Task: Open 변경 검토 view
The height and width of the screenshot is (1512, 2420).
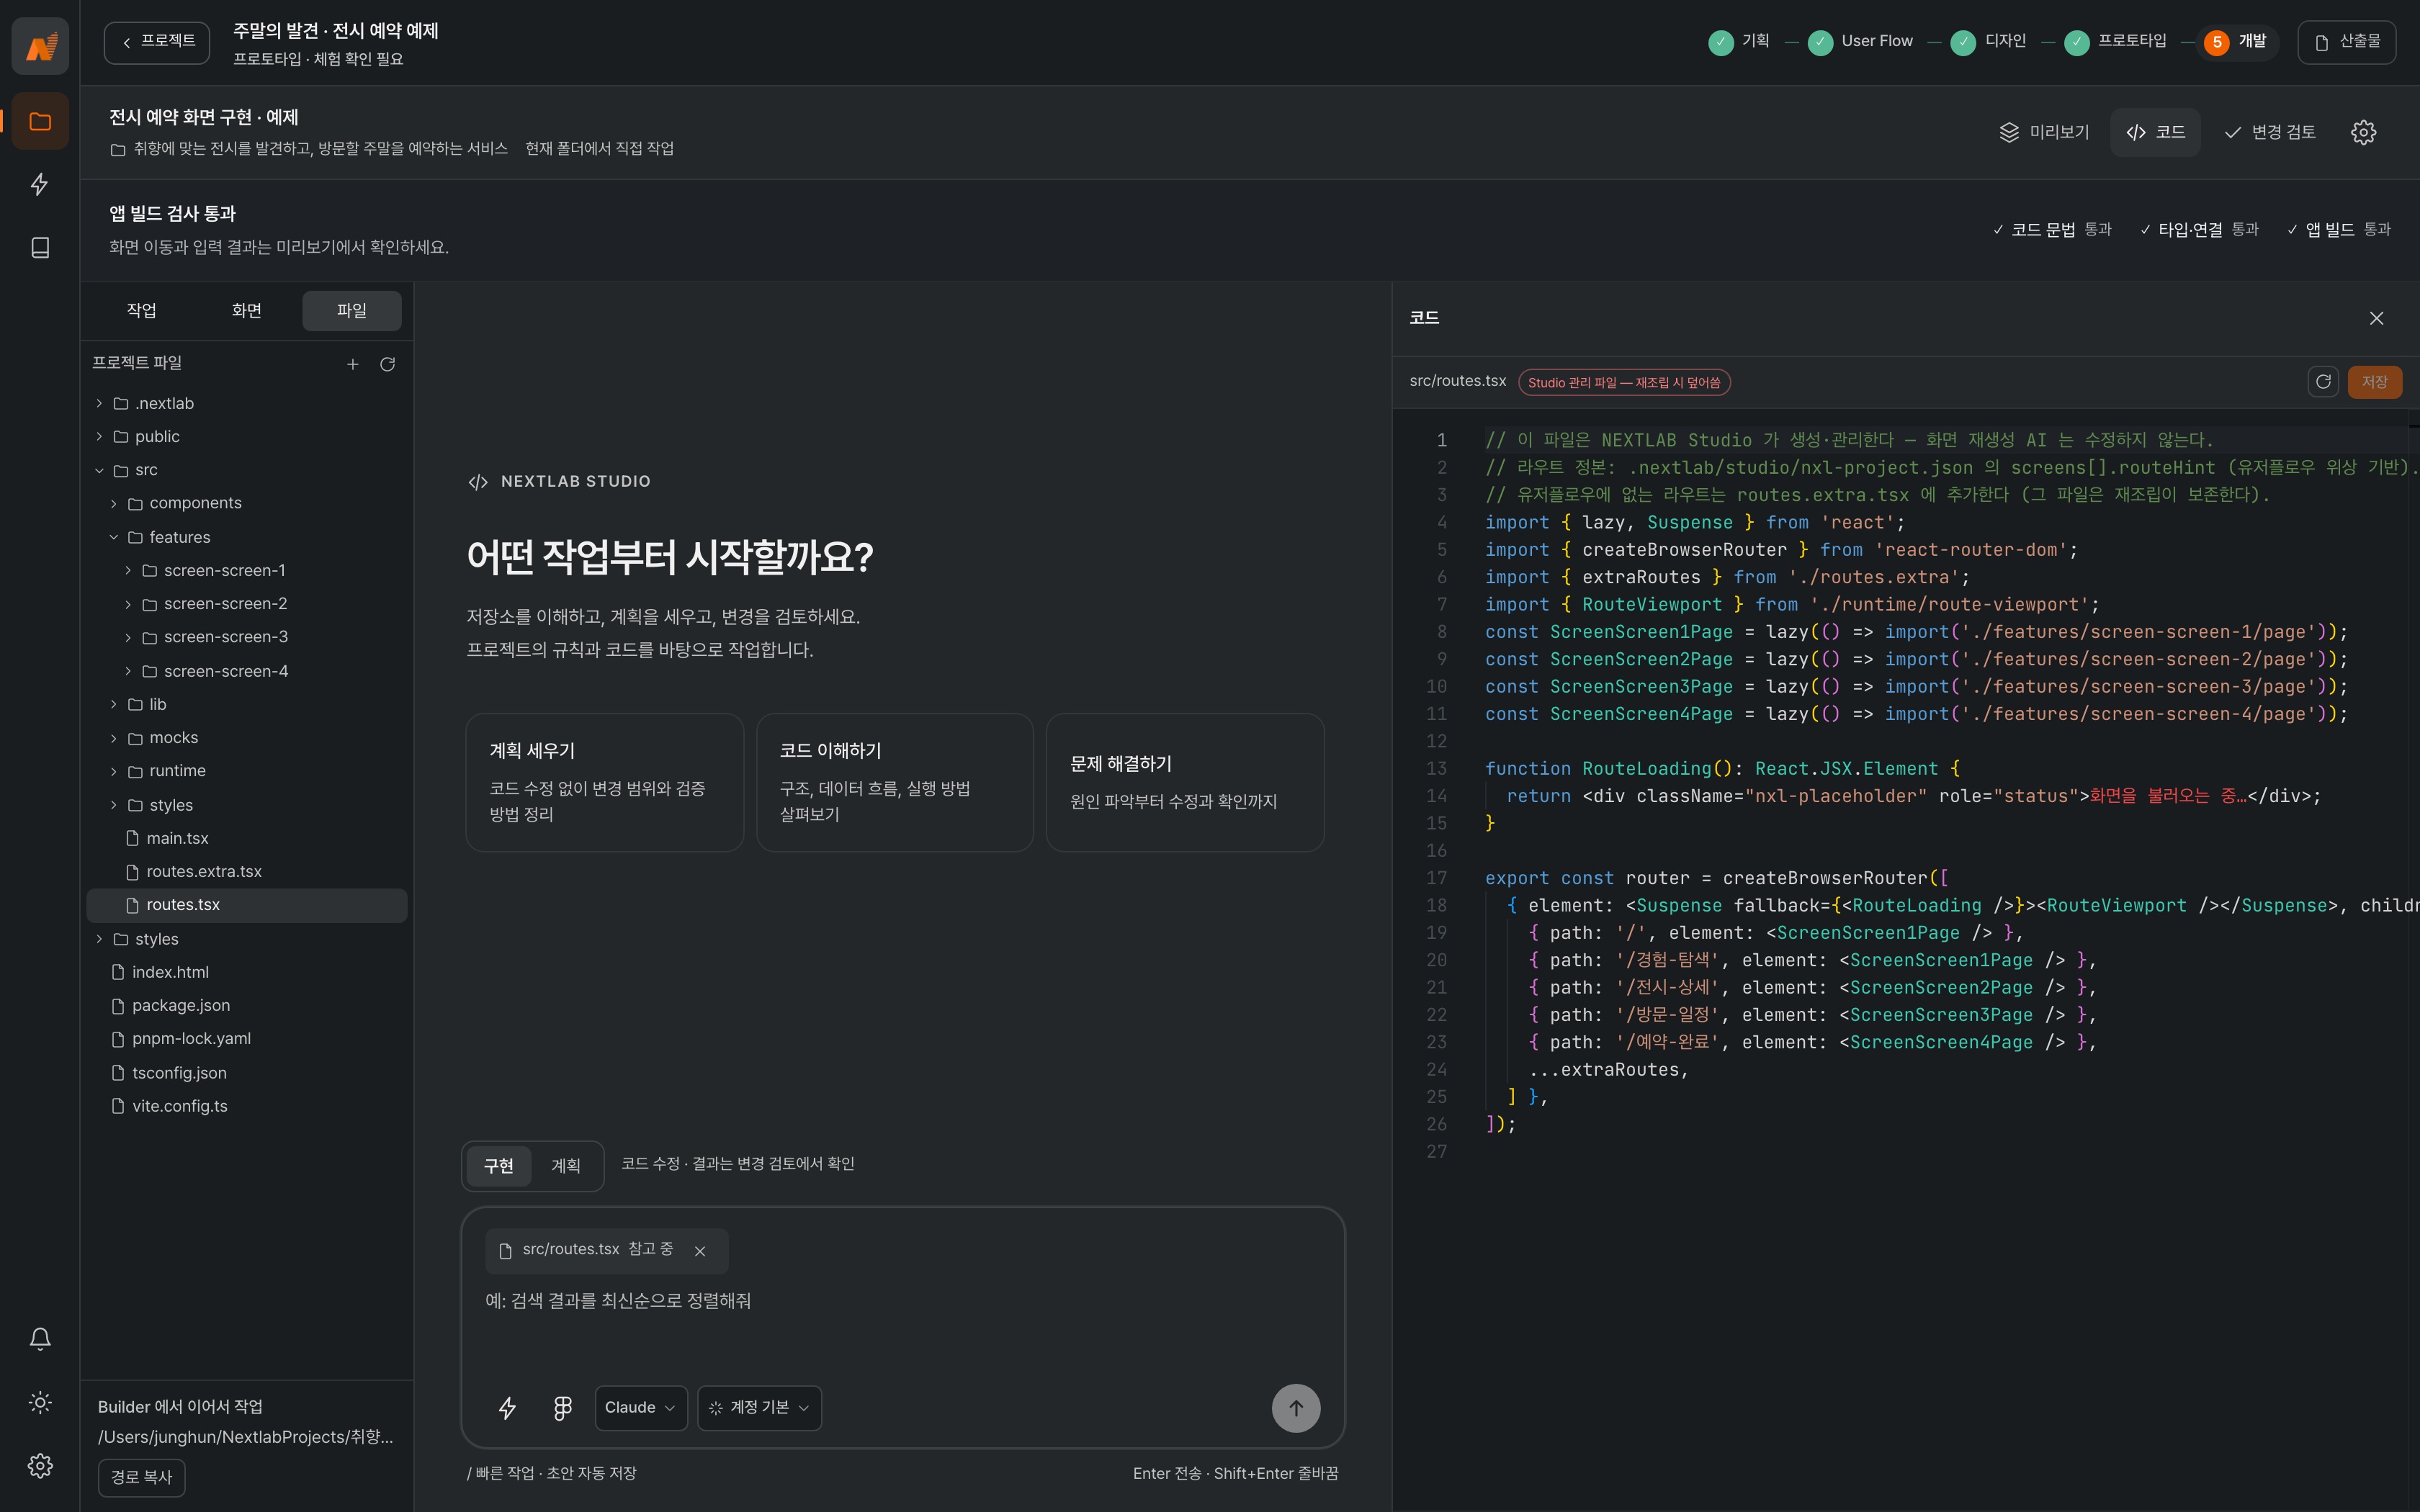Action: coord(2270,132)
